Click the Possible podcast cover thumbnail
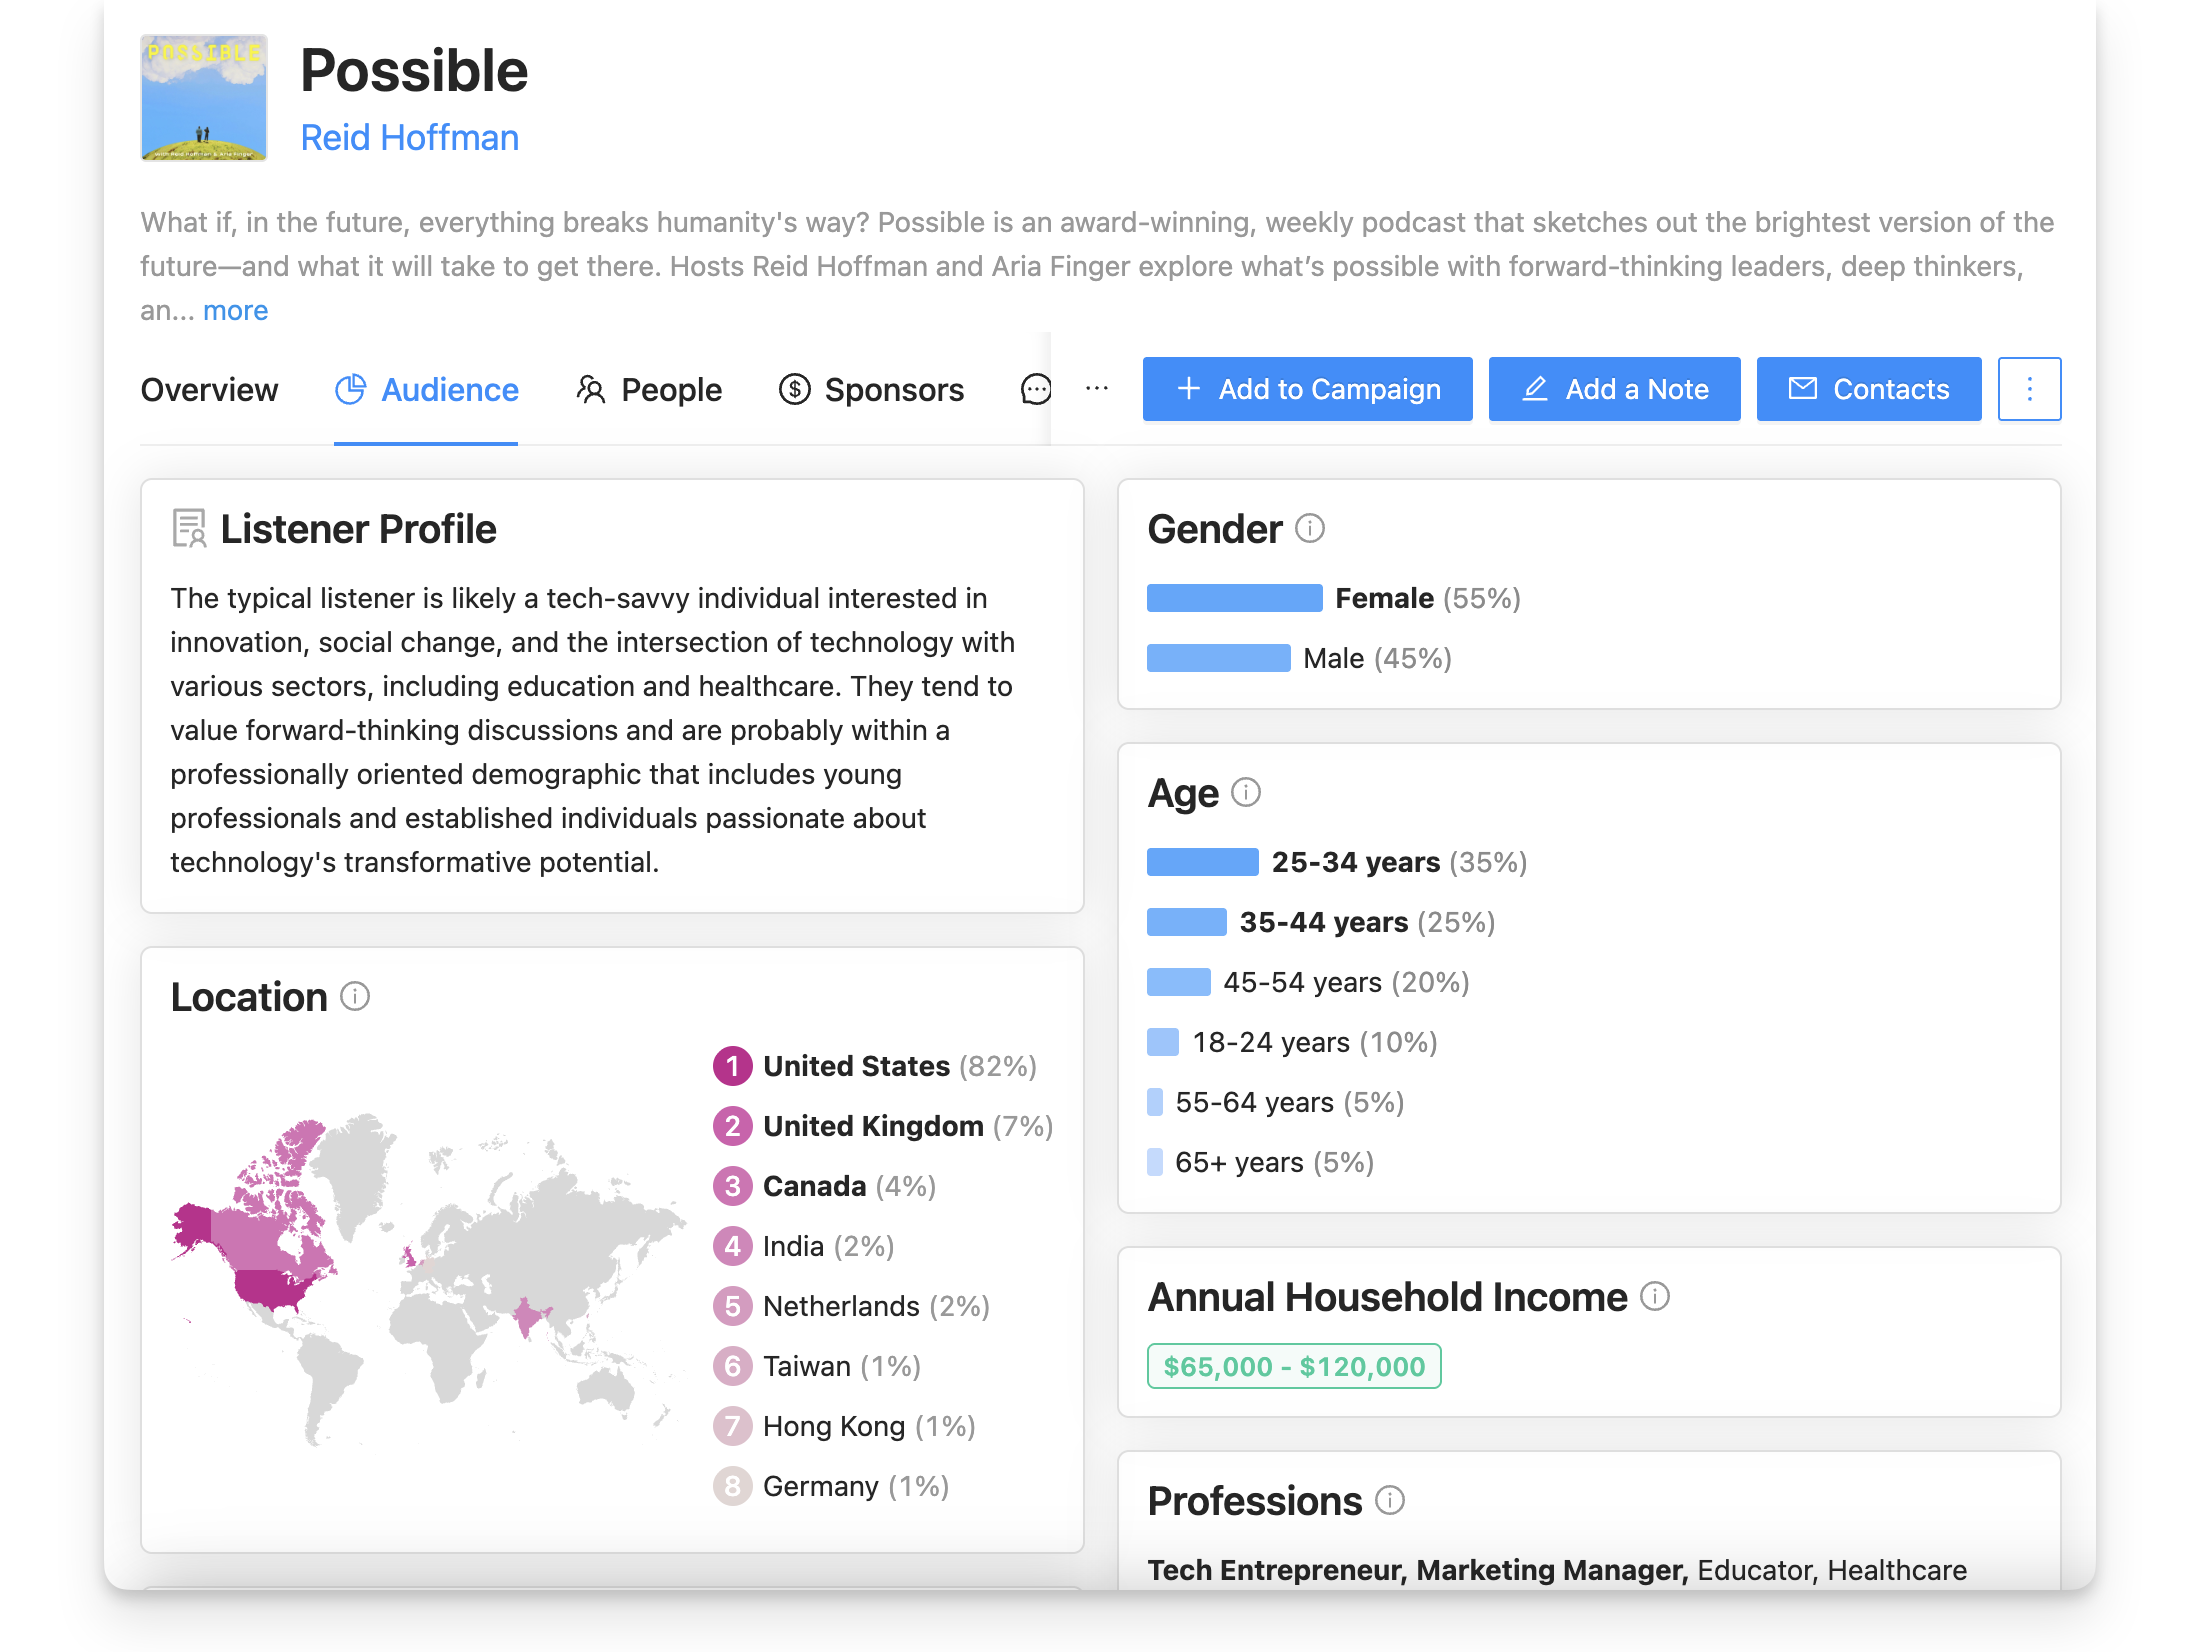The image size is (2200, 1652). (x=204, y=98)
